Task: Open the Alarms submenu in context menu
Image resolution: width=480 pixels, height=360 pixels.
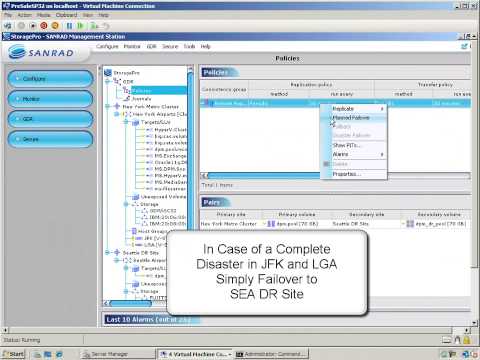Action: tap(354, 154)
